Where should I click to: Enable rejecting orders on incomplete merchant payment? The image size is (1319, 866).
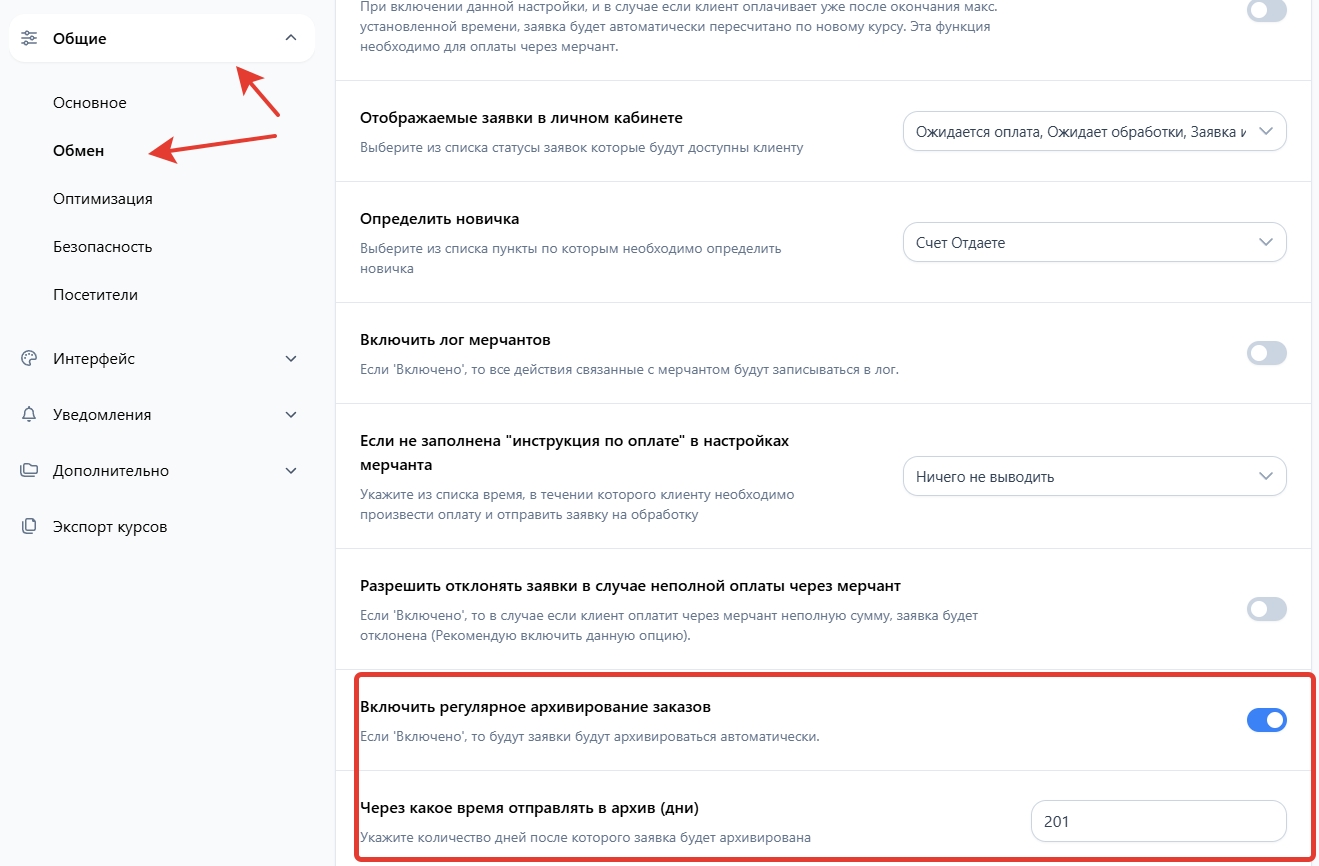[1266, 609]
